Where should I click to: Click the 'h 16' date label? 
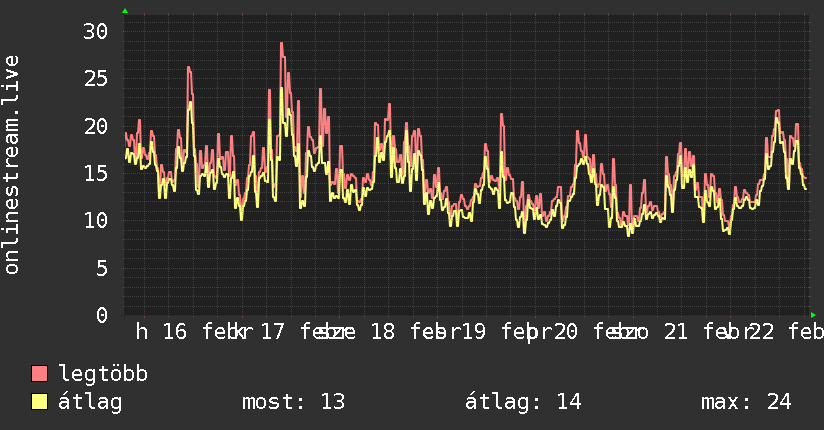(161, 332)
